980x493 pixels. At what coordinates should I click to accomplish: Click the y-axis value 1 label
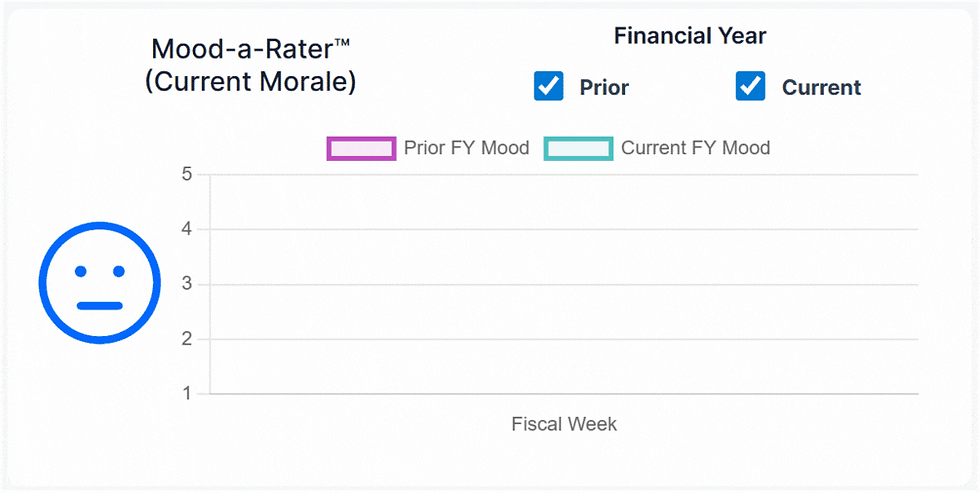click(x=187, y=394)
